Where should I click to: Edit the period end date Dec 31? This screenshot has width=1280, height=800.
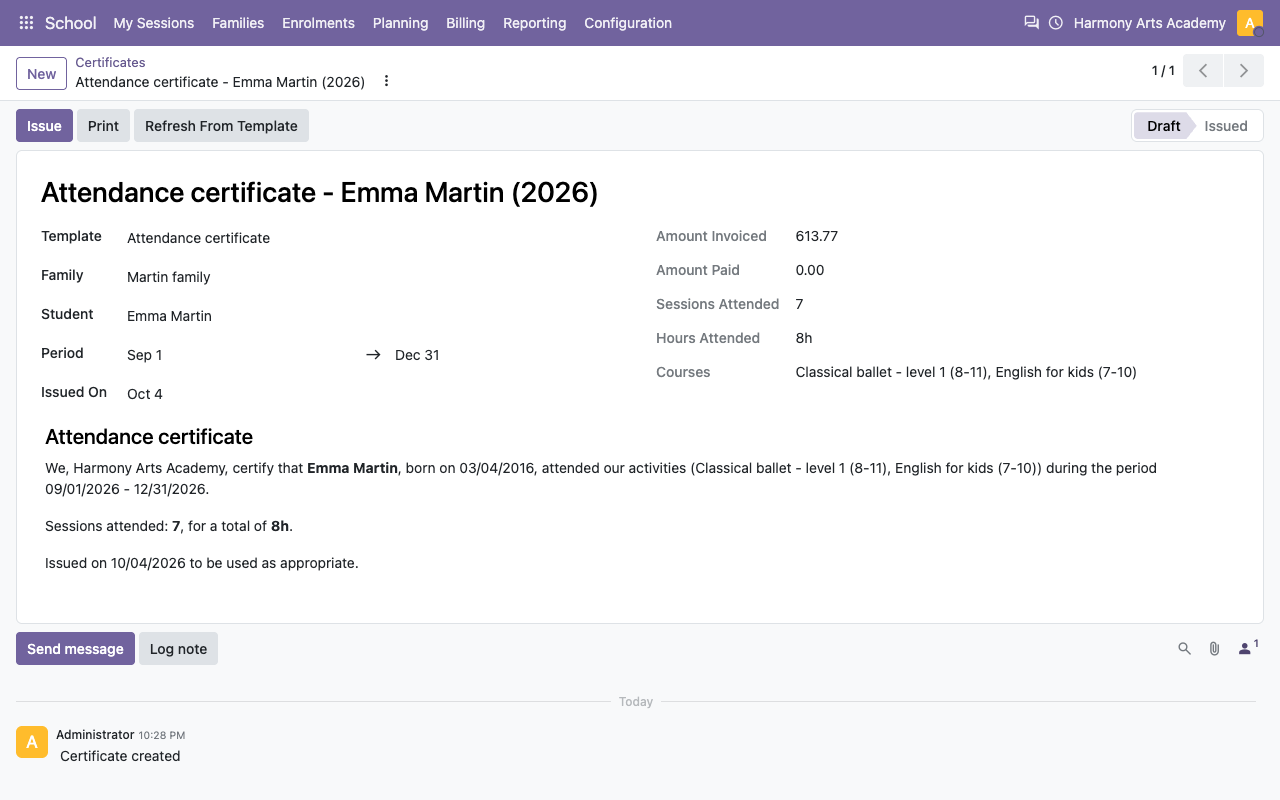508,355
